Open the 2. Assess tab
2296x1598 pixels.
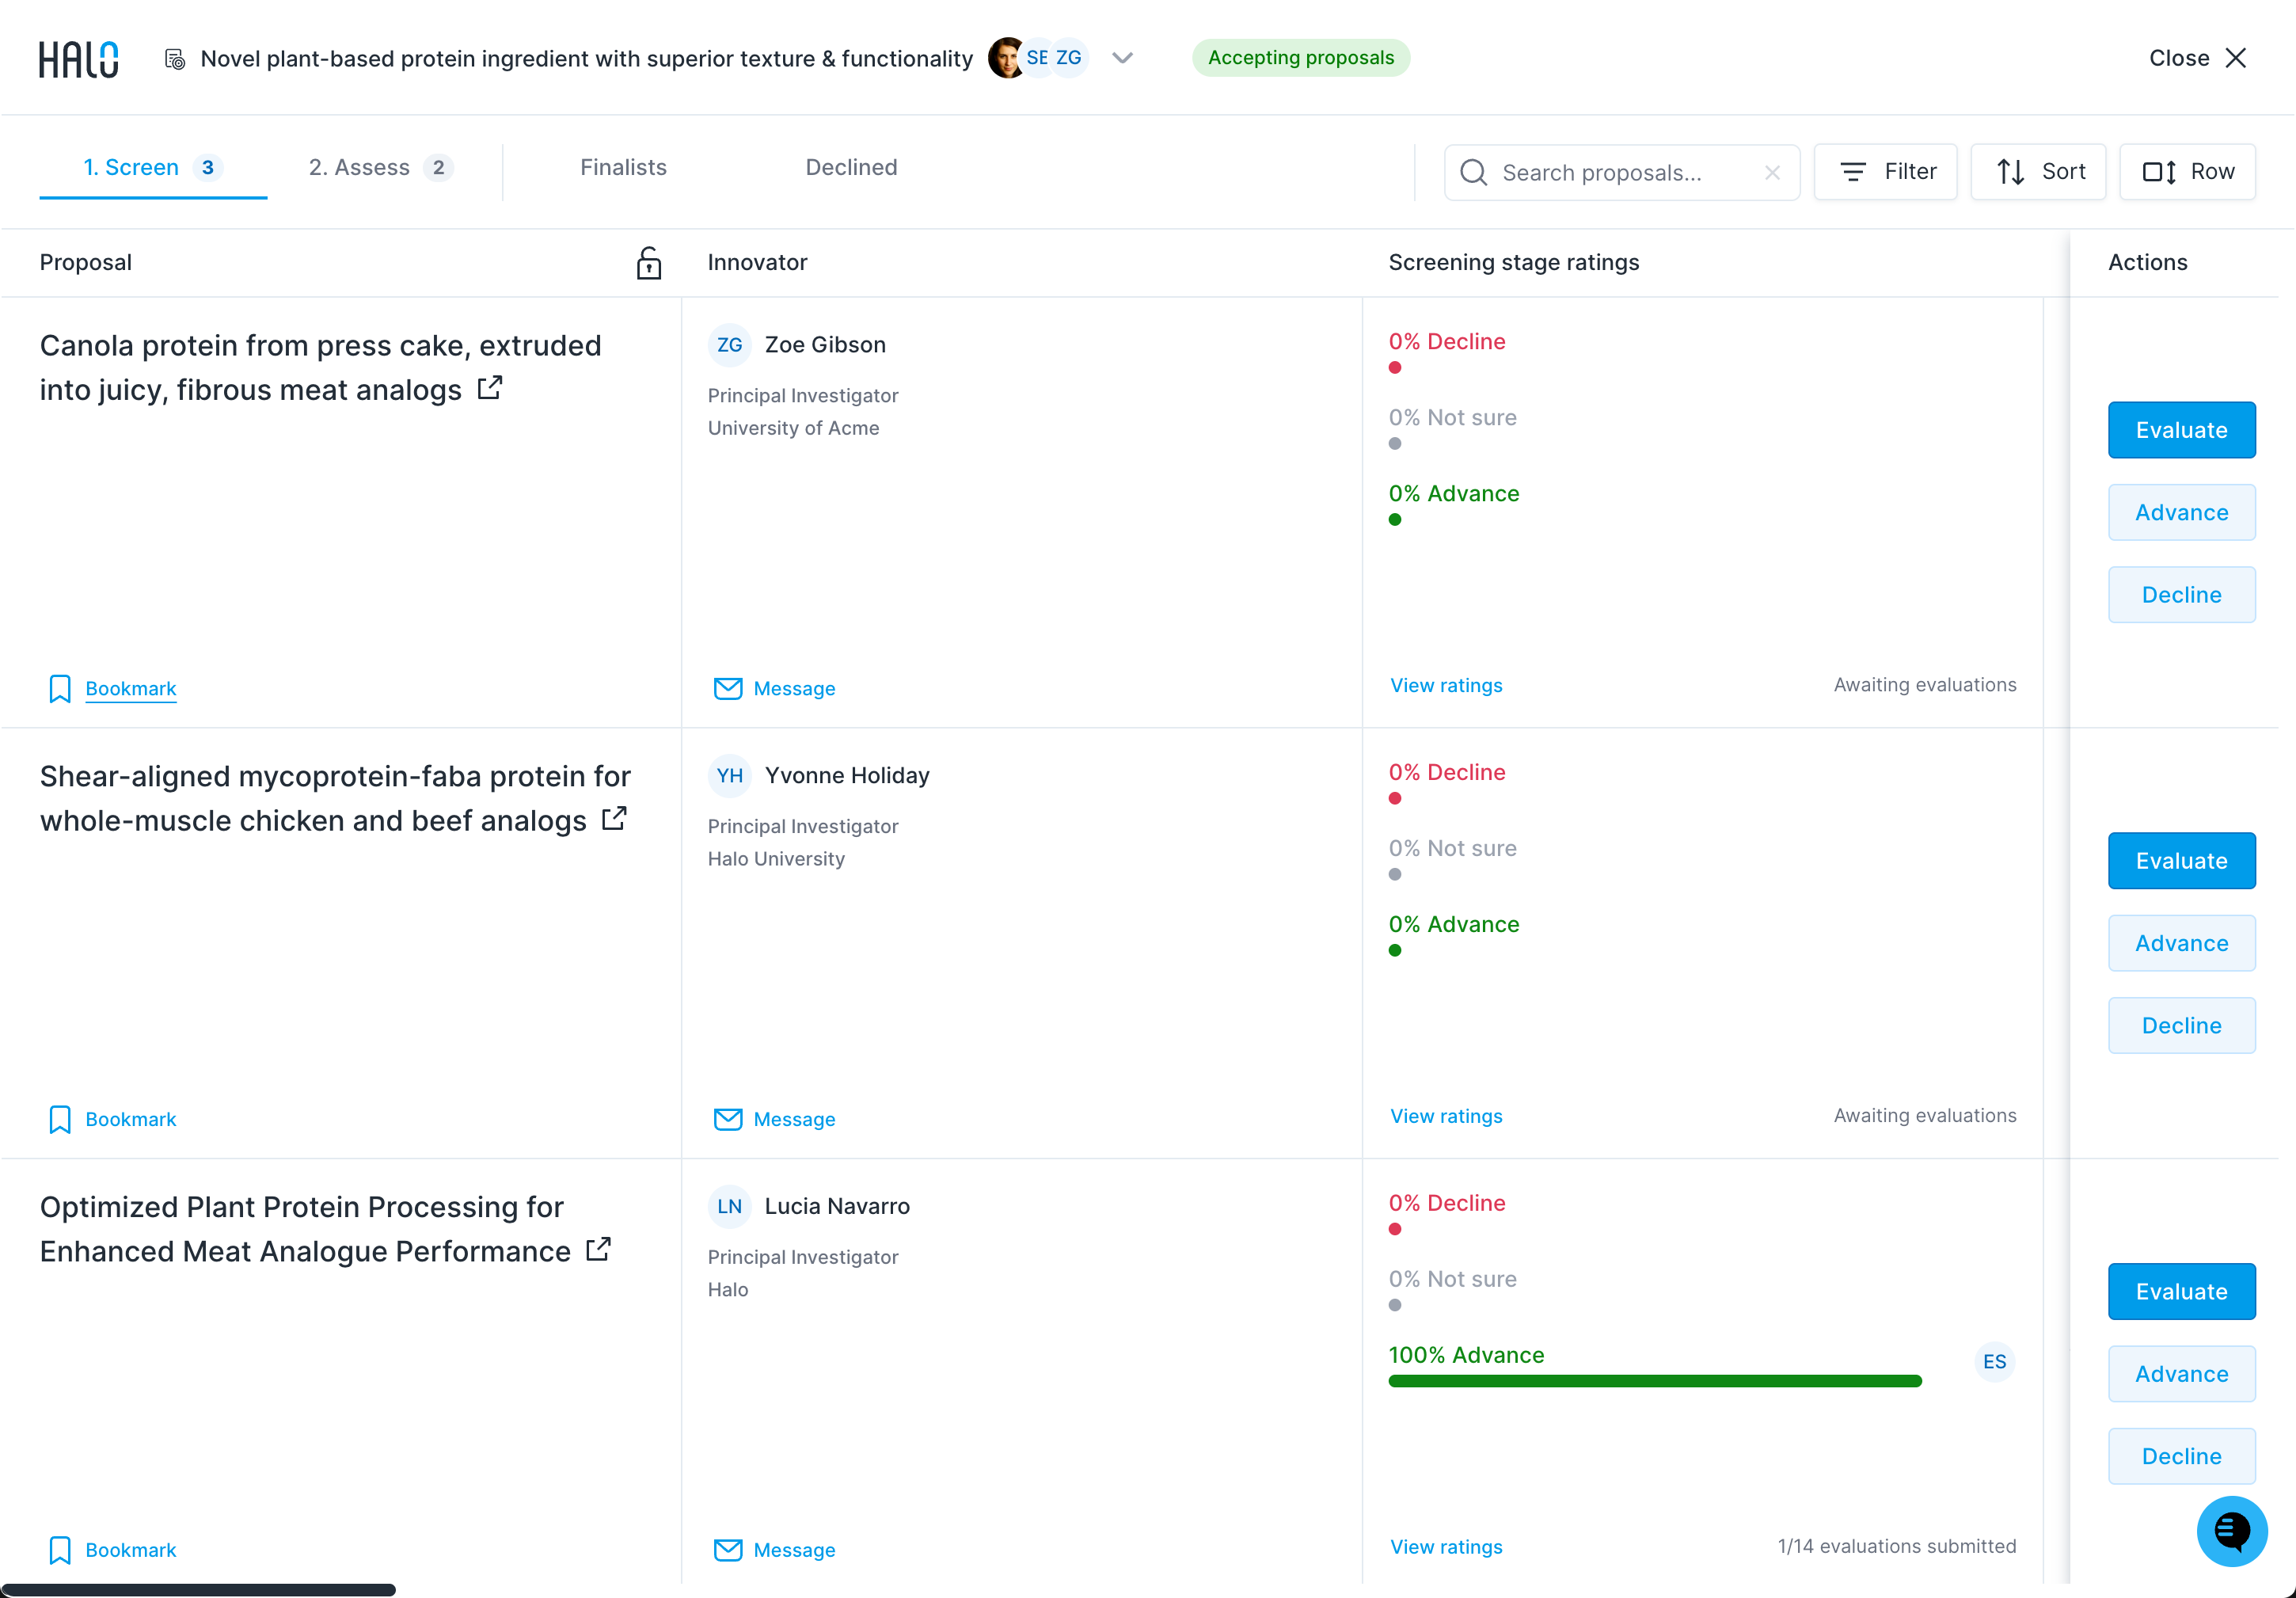coord(381,168)
